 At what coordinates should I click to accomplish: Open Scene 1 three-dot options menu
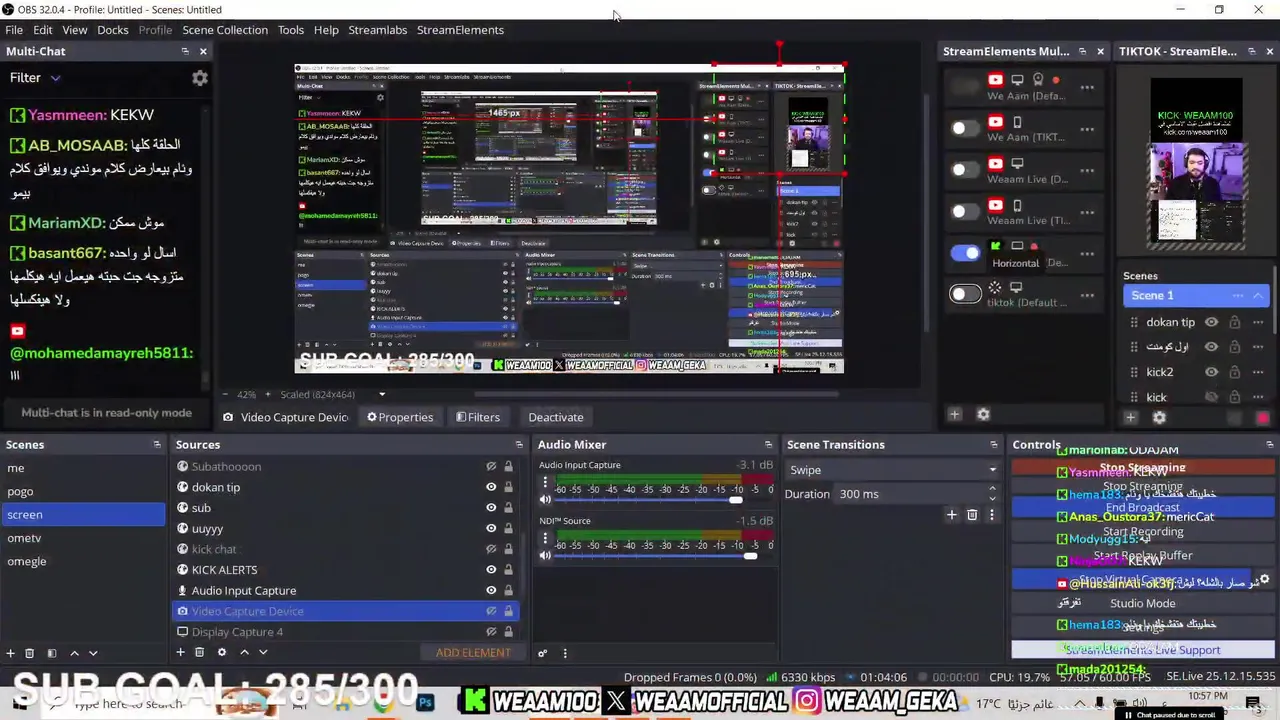(x=1238, y=295)
